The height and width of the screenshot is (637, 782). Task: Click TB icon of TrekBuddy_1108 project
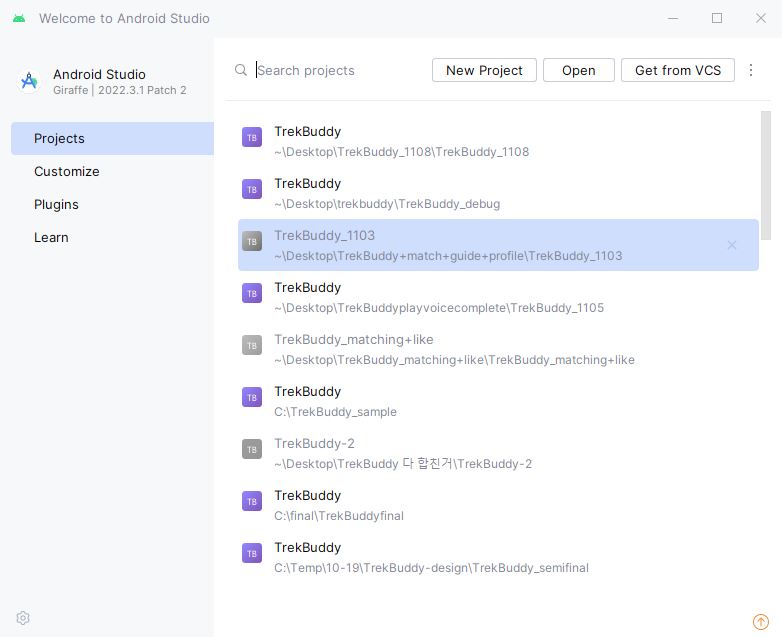point(252,138)
